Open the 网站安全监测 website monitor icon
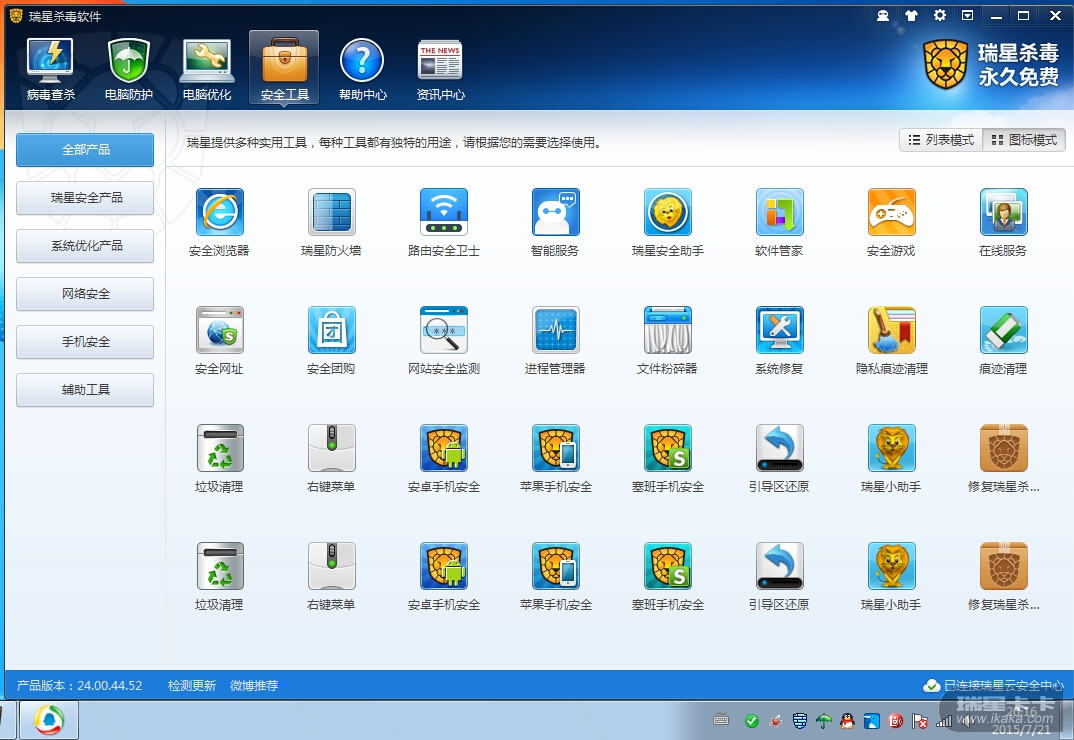1074x740 pixels. [443, 330]
